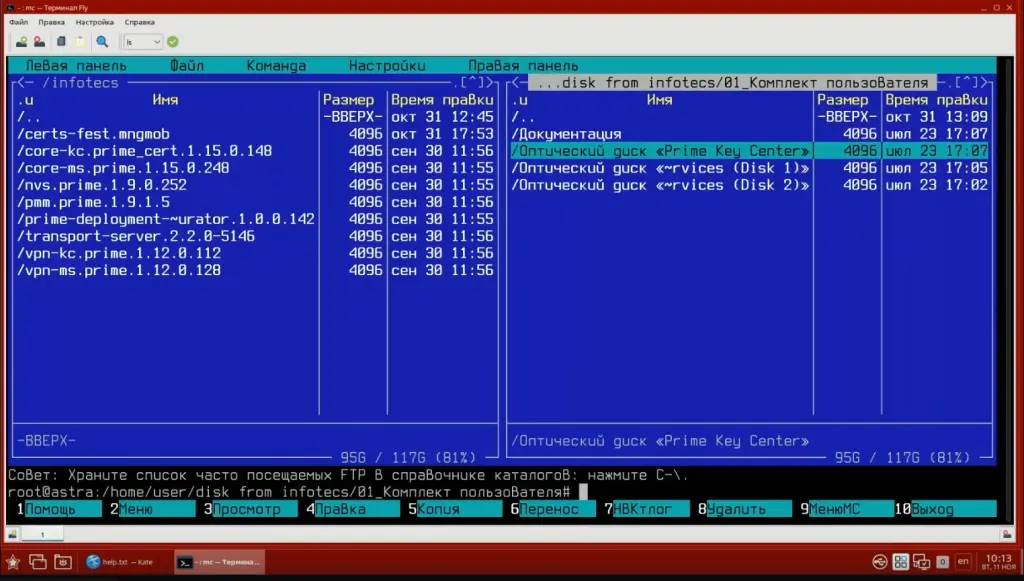
Task: Click the F10 Выход function key
Action: [x=945, y=509]
